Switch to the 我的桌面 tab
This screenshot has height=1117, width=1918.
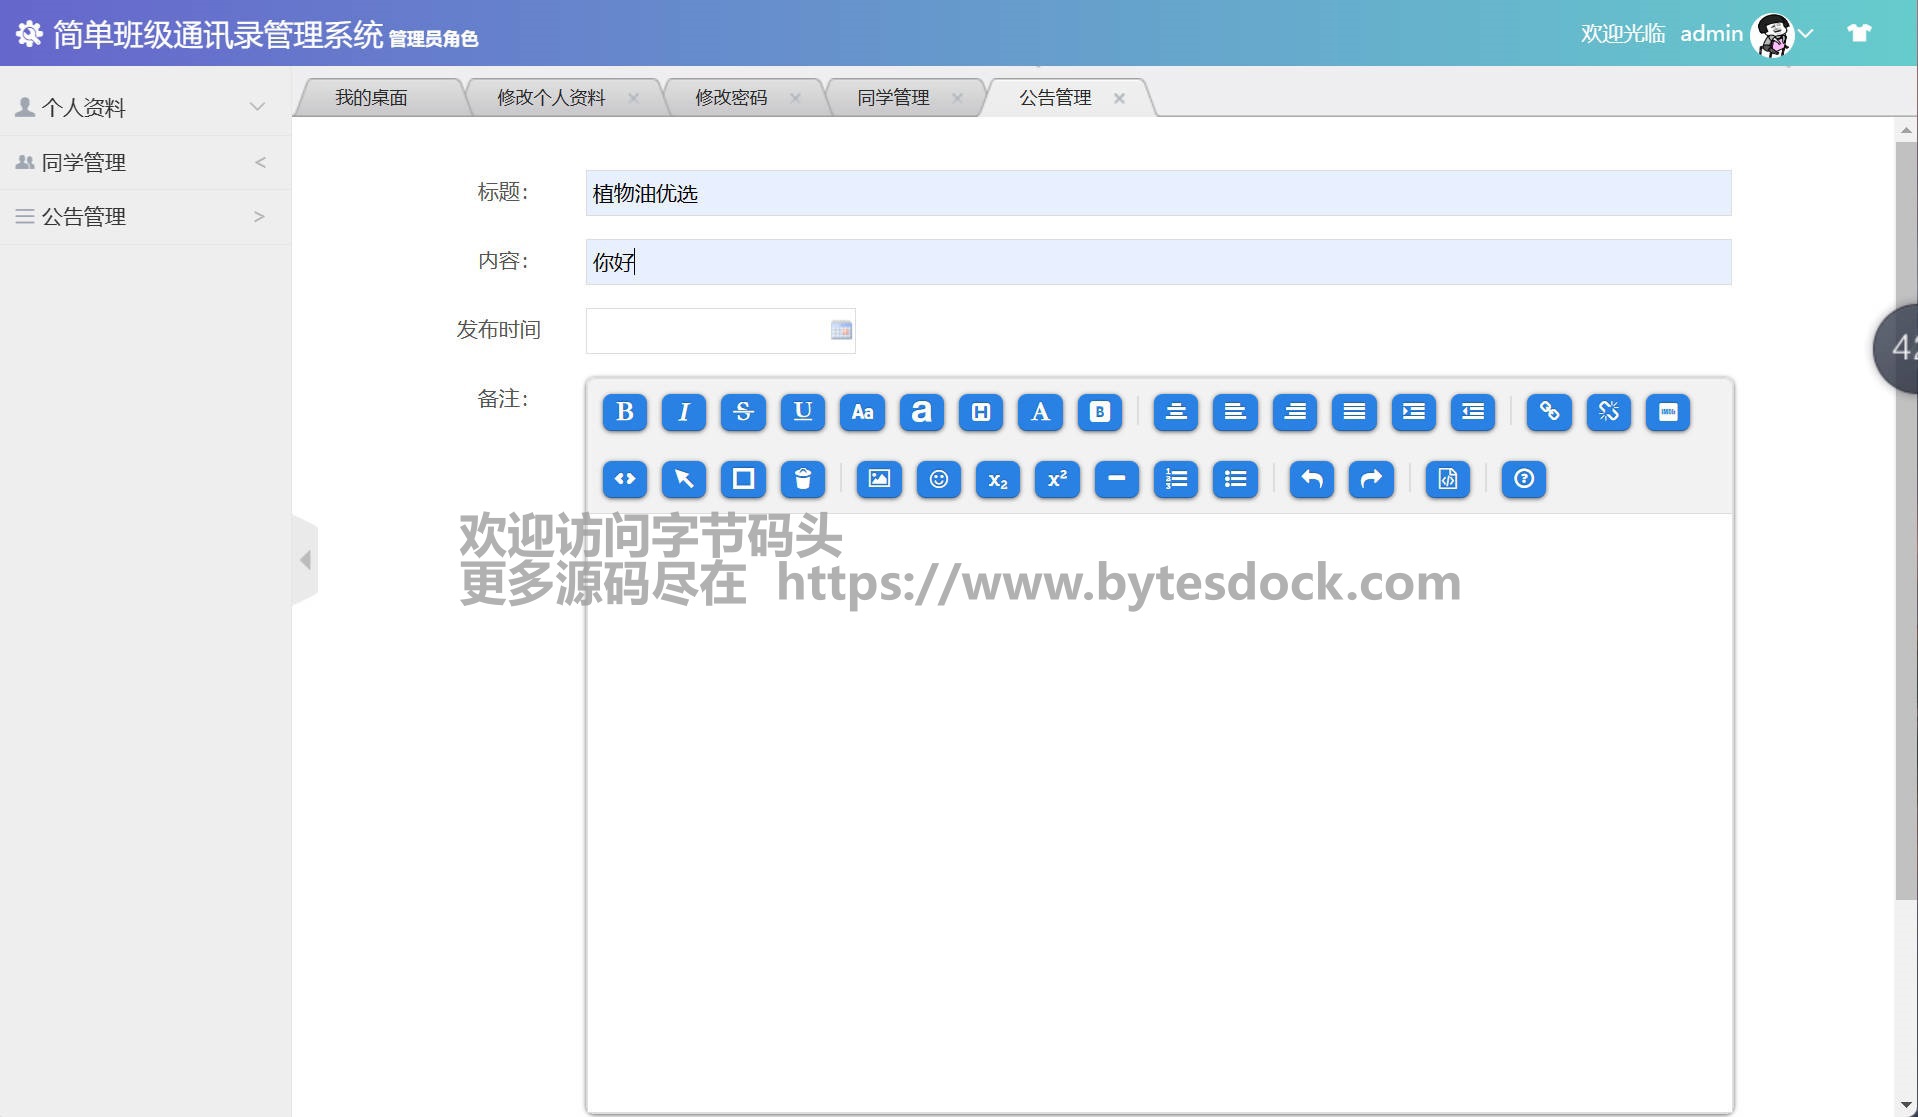click(371, 98)
